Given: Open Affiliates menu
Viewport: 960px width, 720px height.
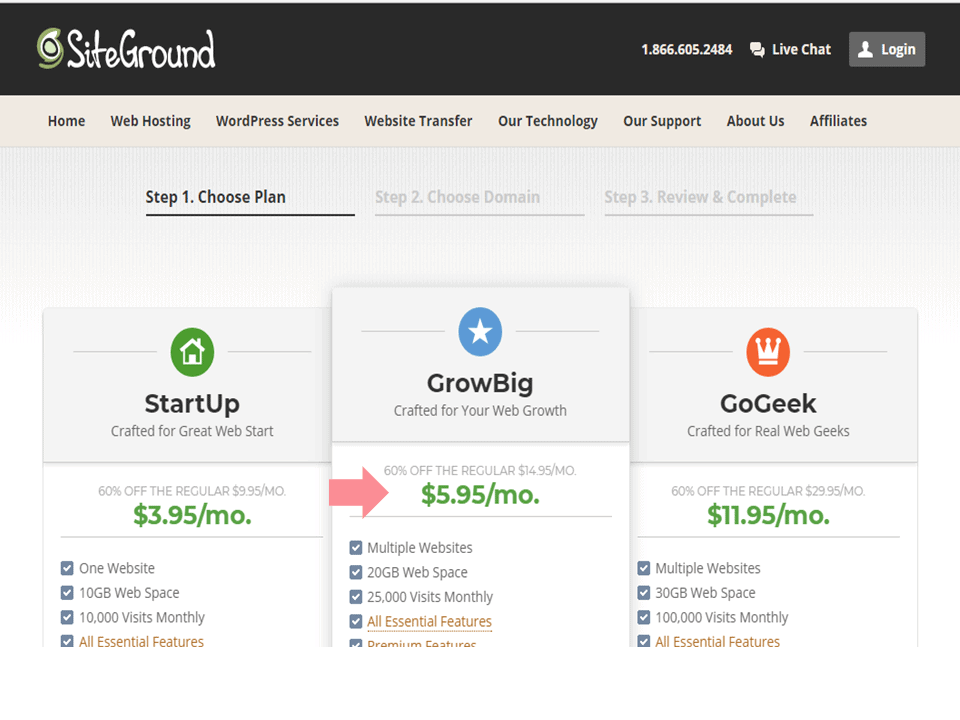Looking at the screenshot, I should coord(838,121).
